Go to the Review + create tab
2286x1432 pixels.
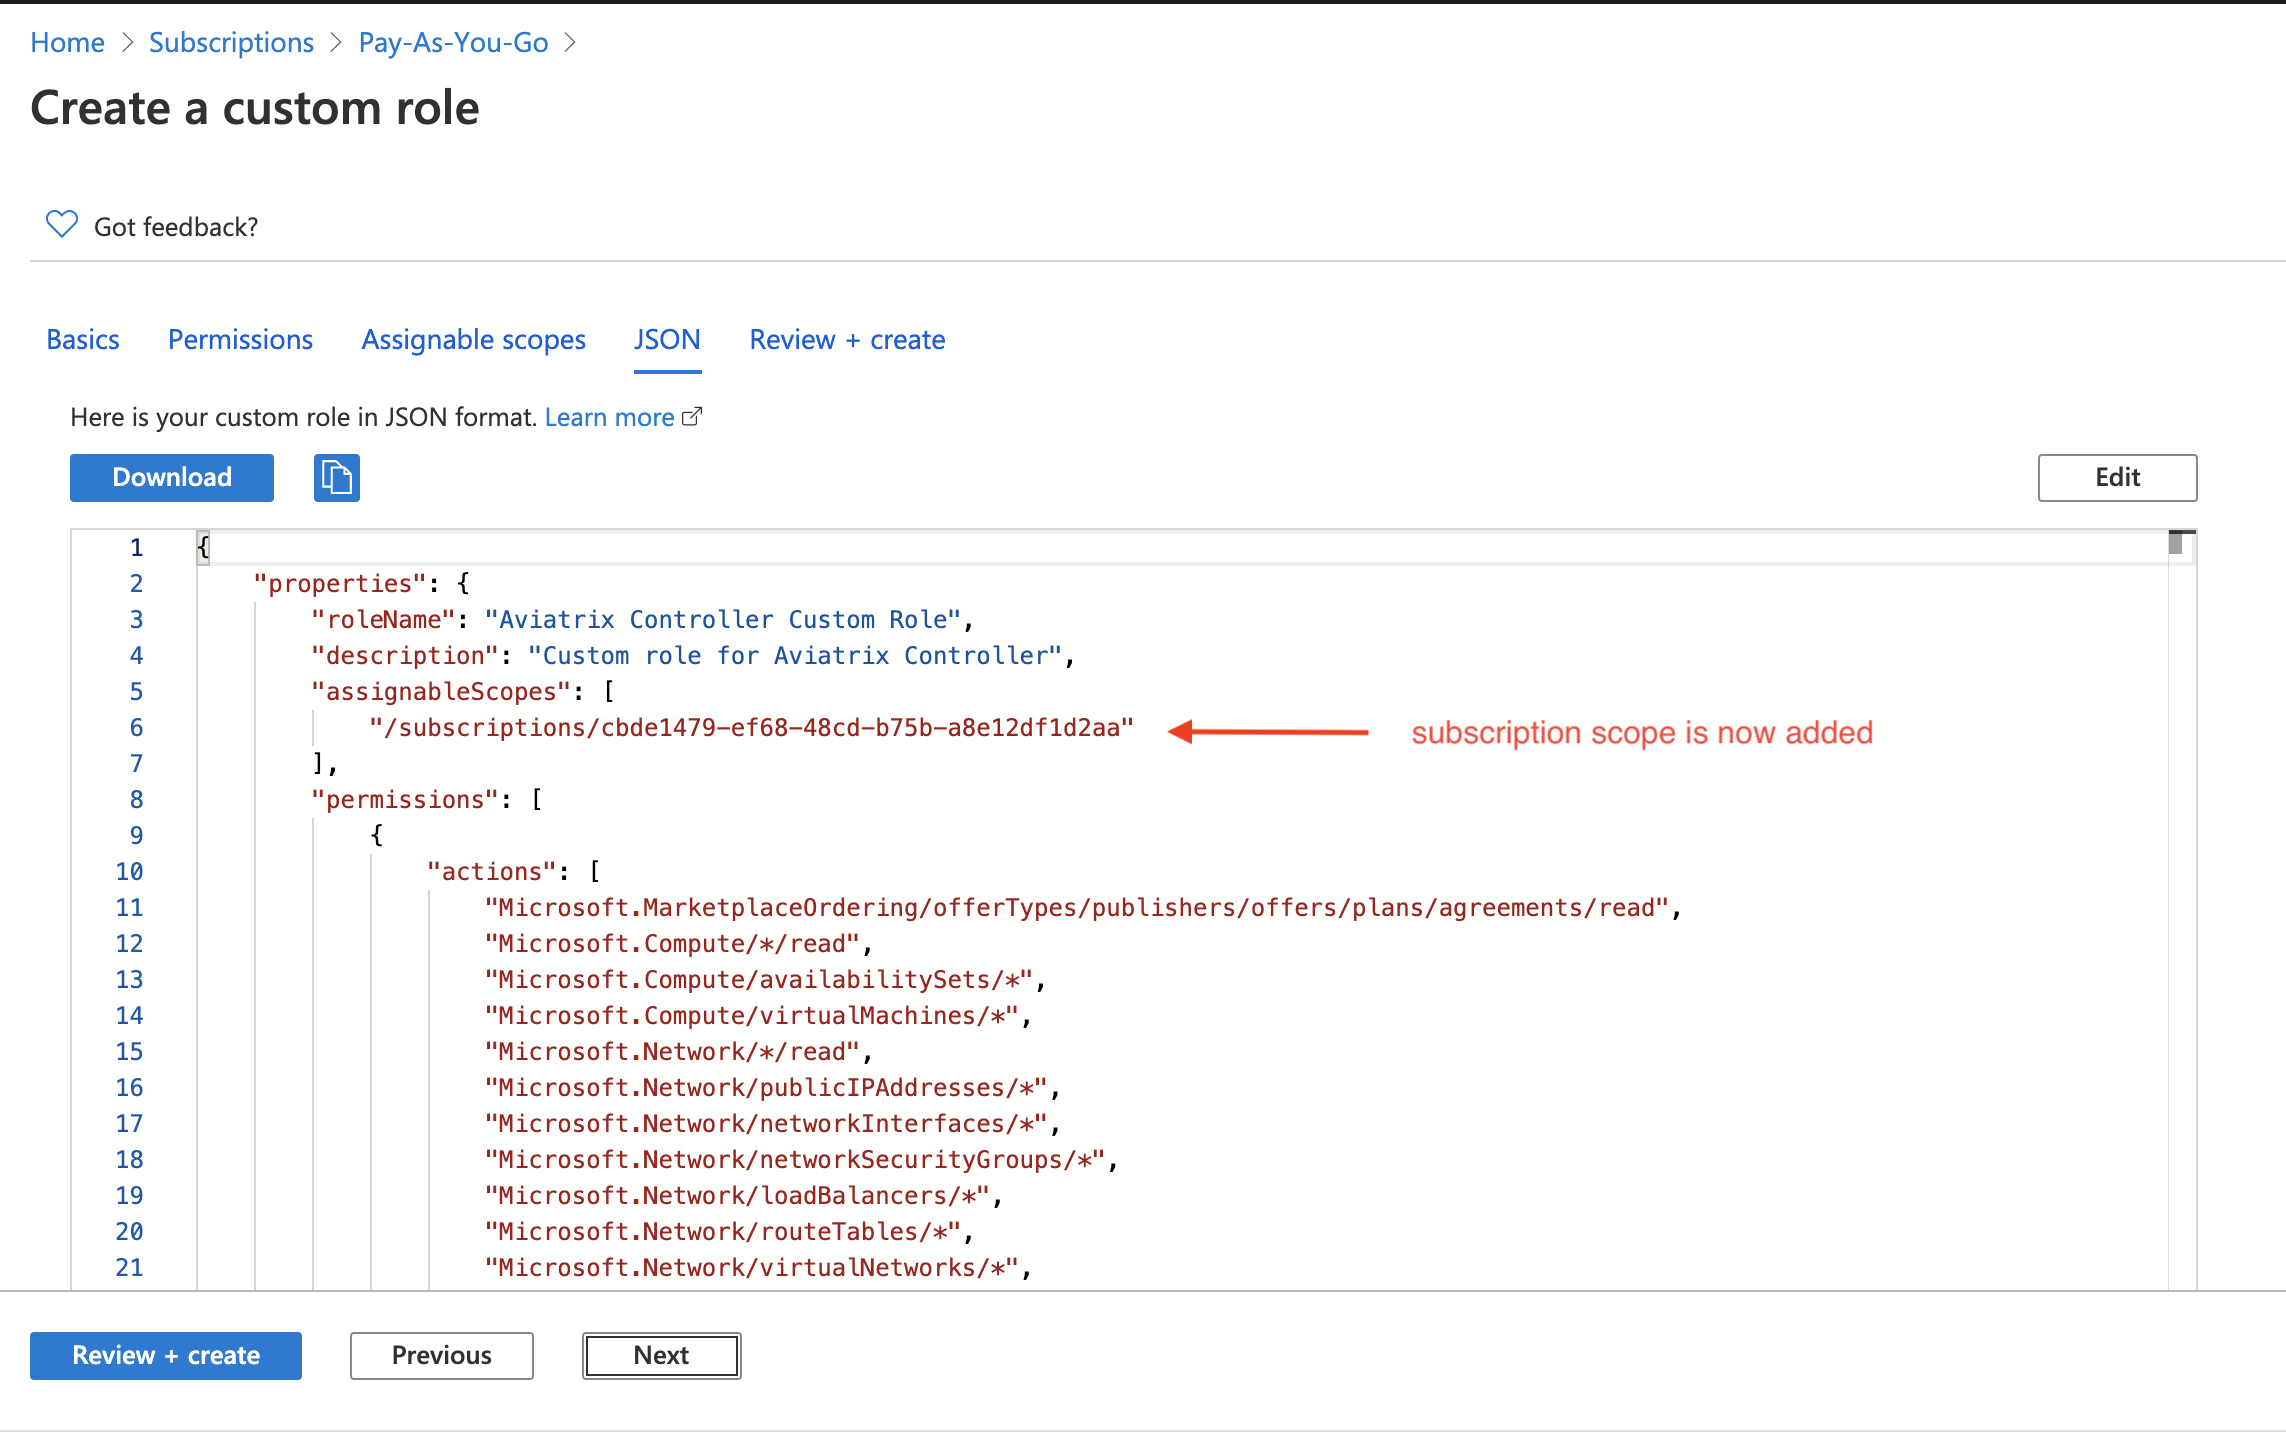[x=847, y=340]
